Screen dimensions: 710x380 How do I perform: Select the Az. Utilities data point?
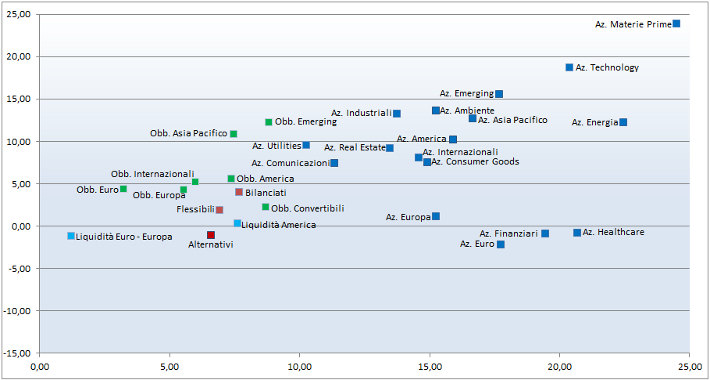[x=306, y=145]
